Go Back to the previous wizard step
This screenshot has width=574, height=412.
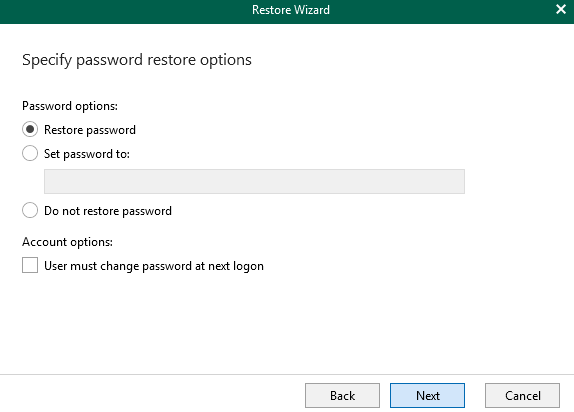(x=342, y=396)
